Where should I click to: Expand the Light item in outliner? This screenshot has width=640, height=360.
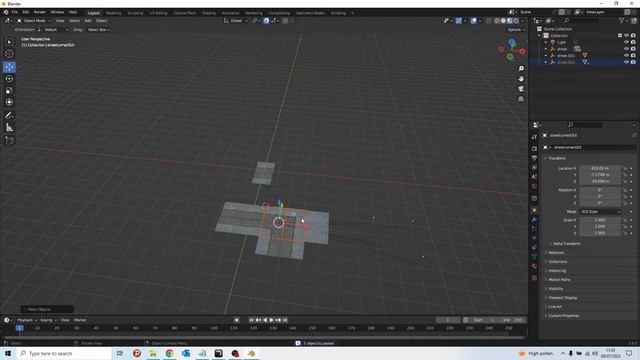(x=546, y=42)
